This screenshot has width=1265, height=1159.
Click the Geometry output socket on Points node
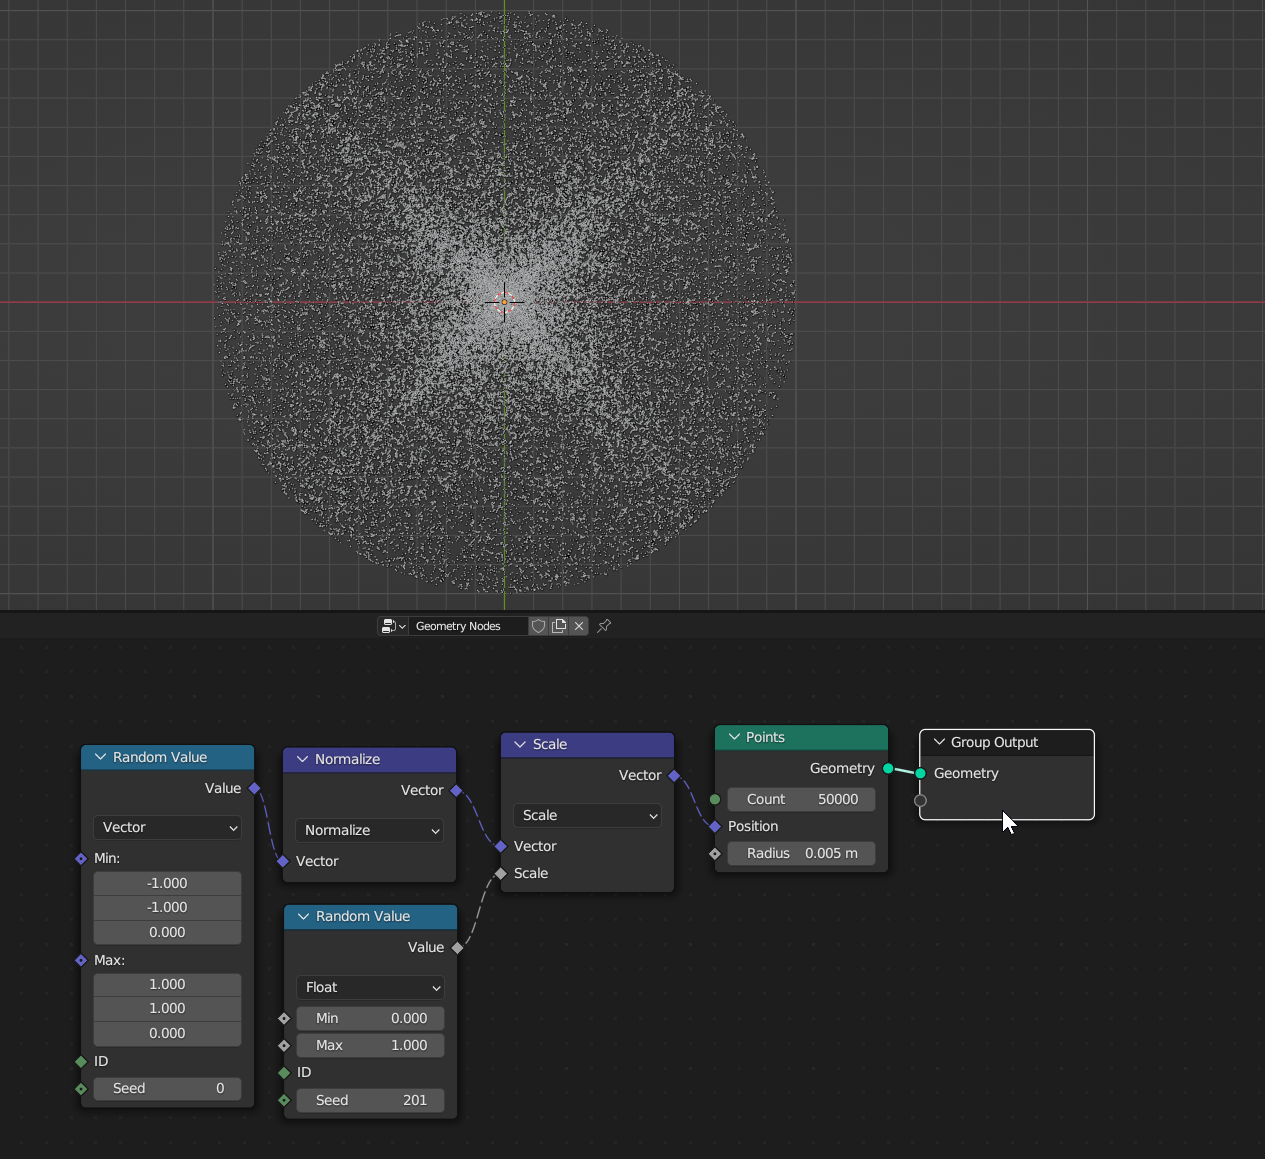click(888, 768)
